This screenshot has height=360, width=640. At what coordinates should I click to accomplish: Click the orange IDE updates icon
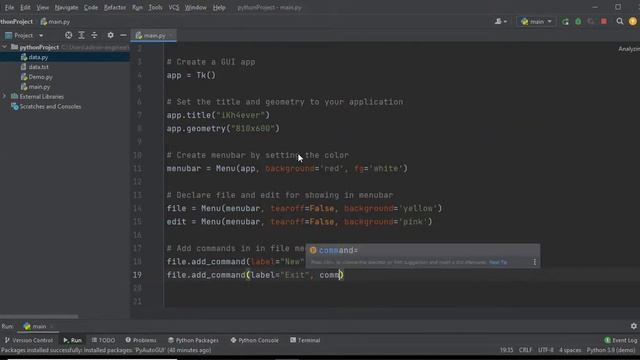click(x=633, y=22)
